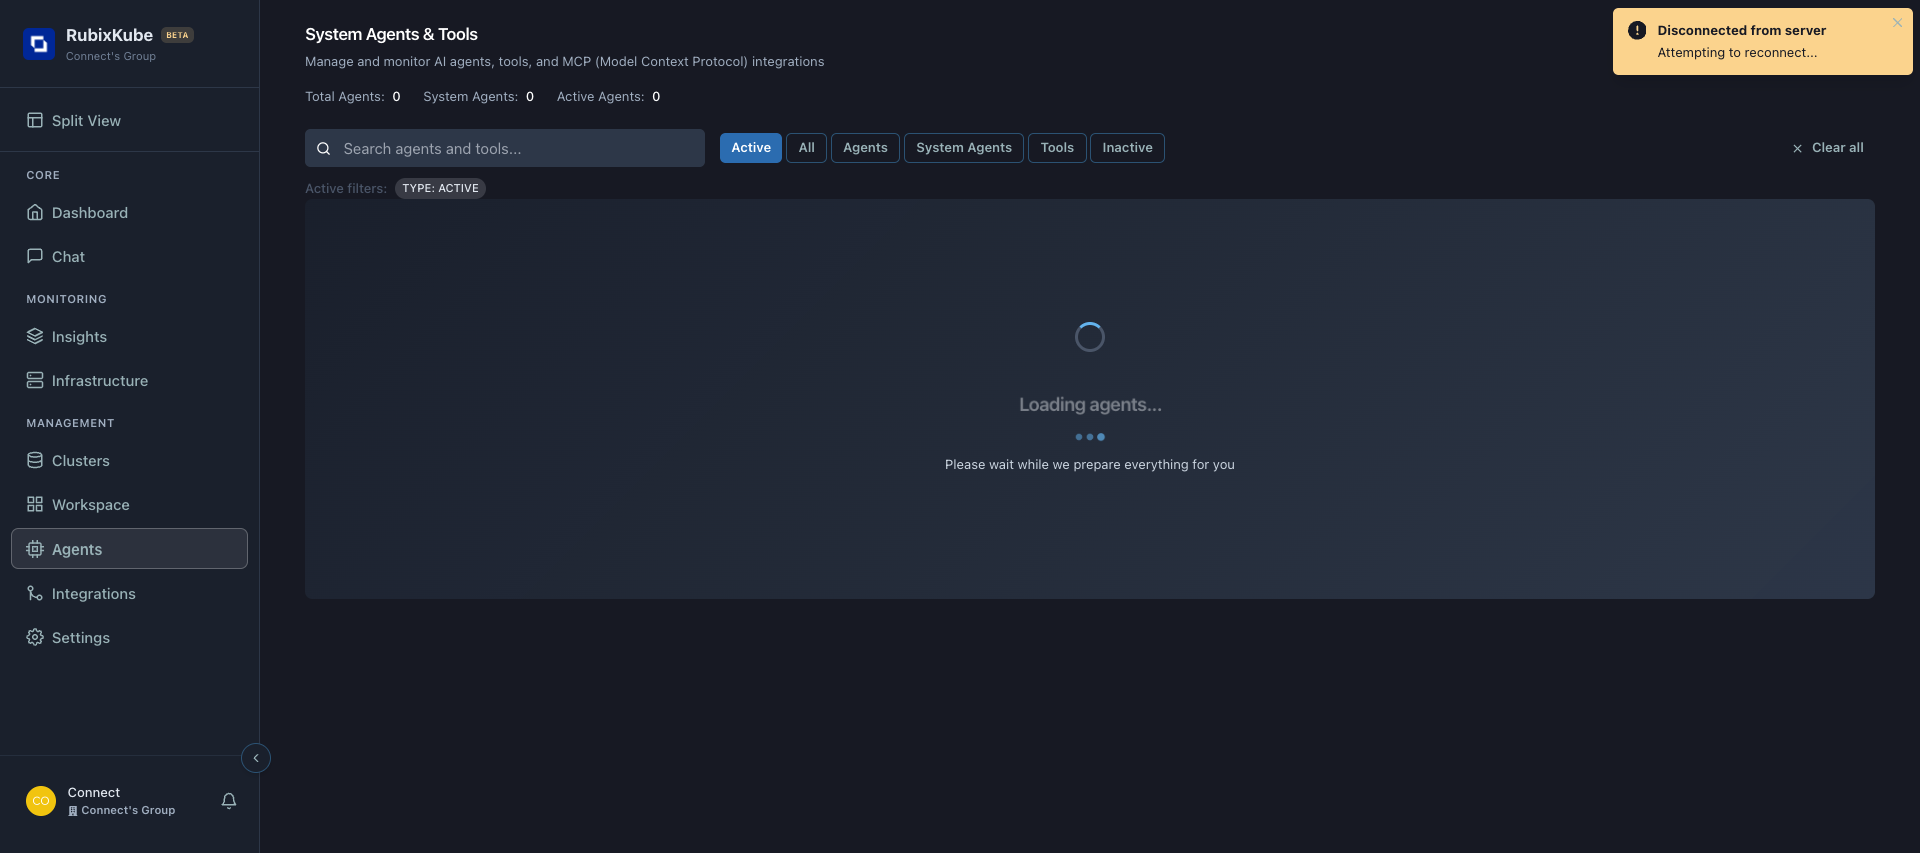Show Inactive agents filter

point(1127,148)
